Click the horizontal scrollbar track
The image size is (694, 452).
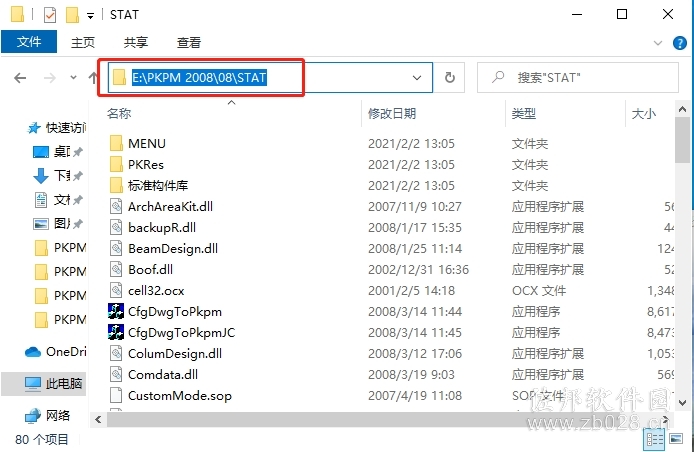pos(384,419)
